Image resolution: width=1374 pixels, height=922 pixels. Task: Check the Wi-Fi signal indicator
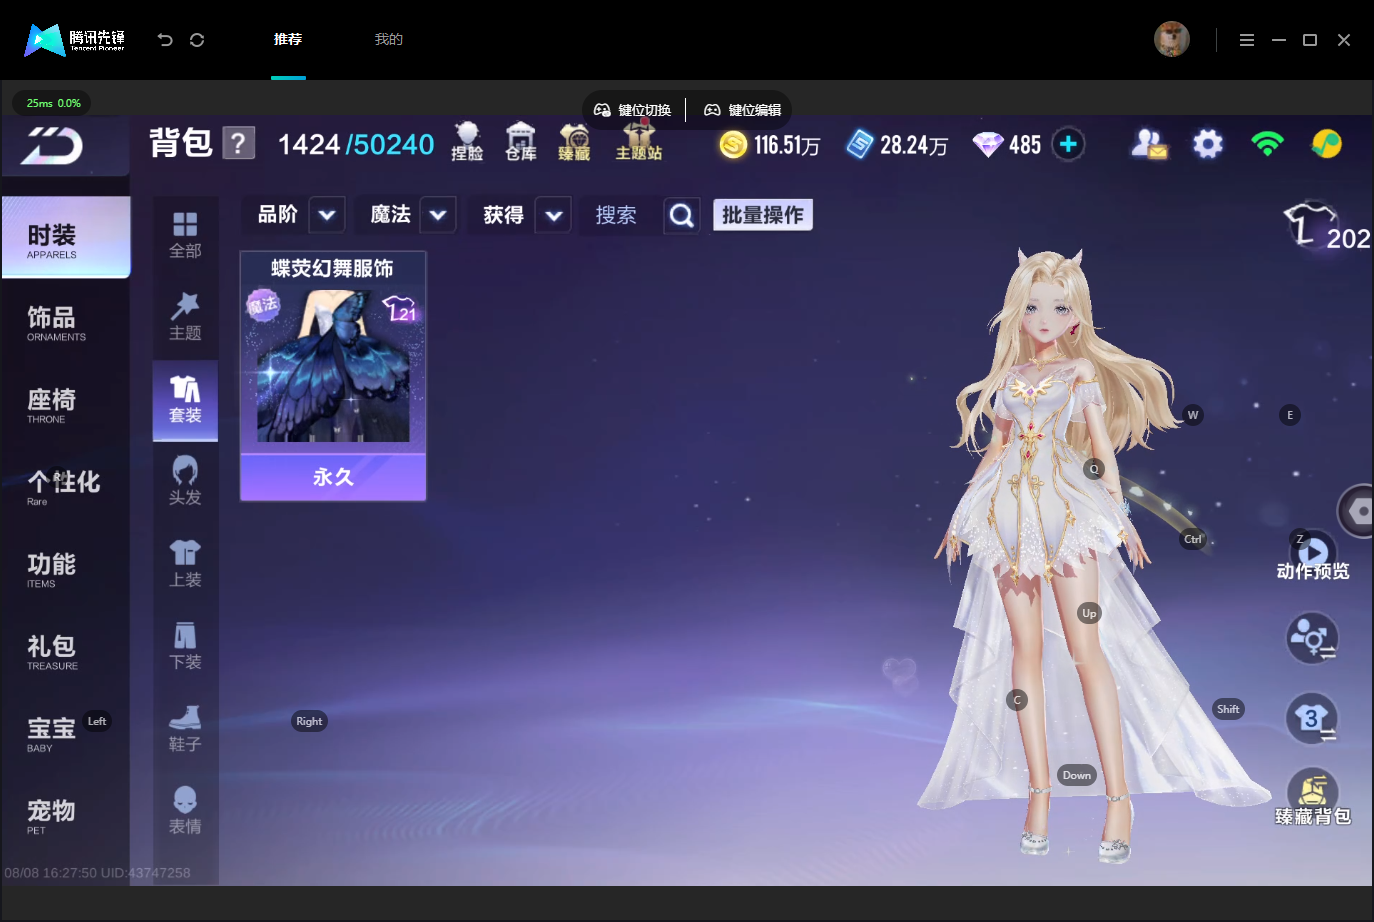(1267, 145)
